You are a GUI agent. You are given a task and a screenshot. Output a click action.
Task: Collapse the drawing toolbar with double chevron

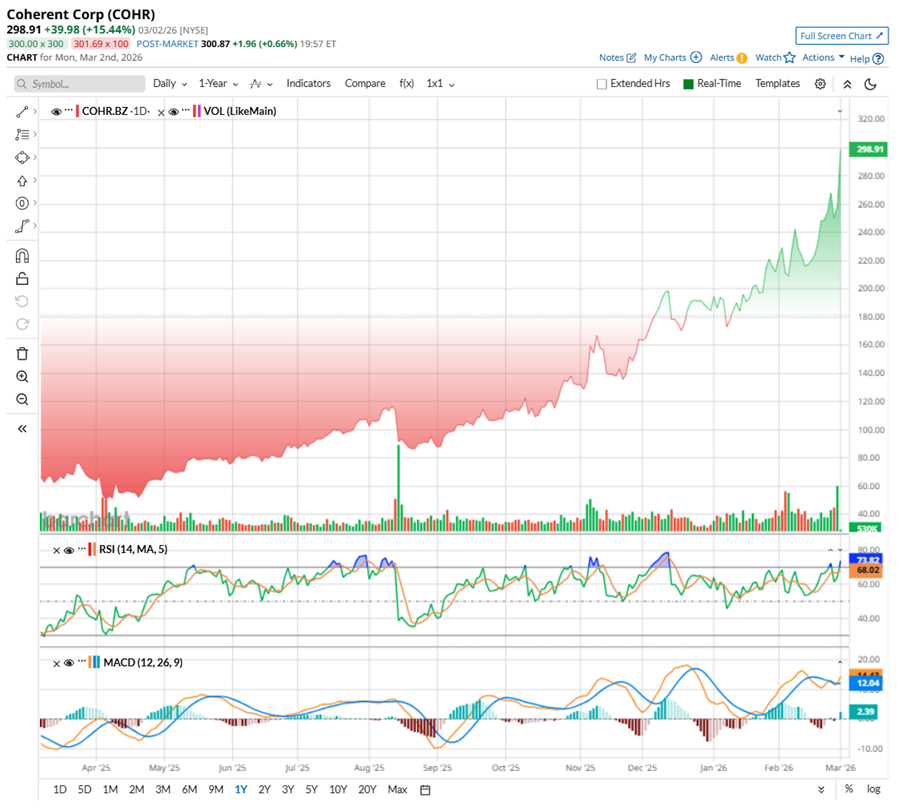click(22, 429)
